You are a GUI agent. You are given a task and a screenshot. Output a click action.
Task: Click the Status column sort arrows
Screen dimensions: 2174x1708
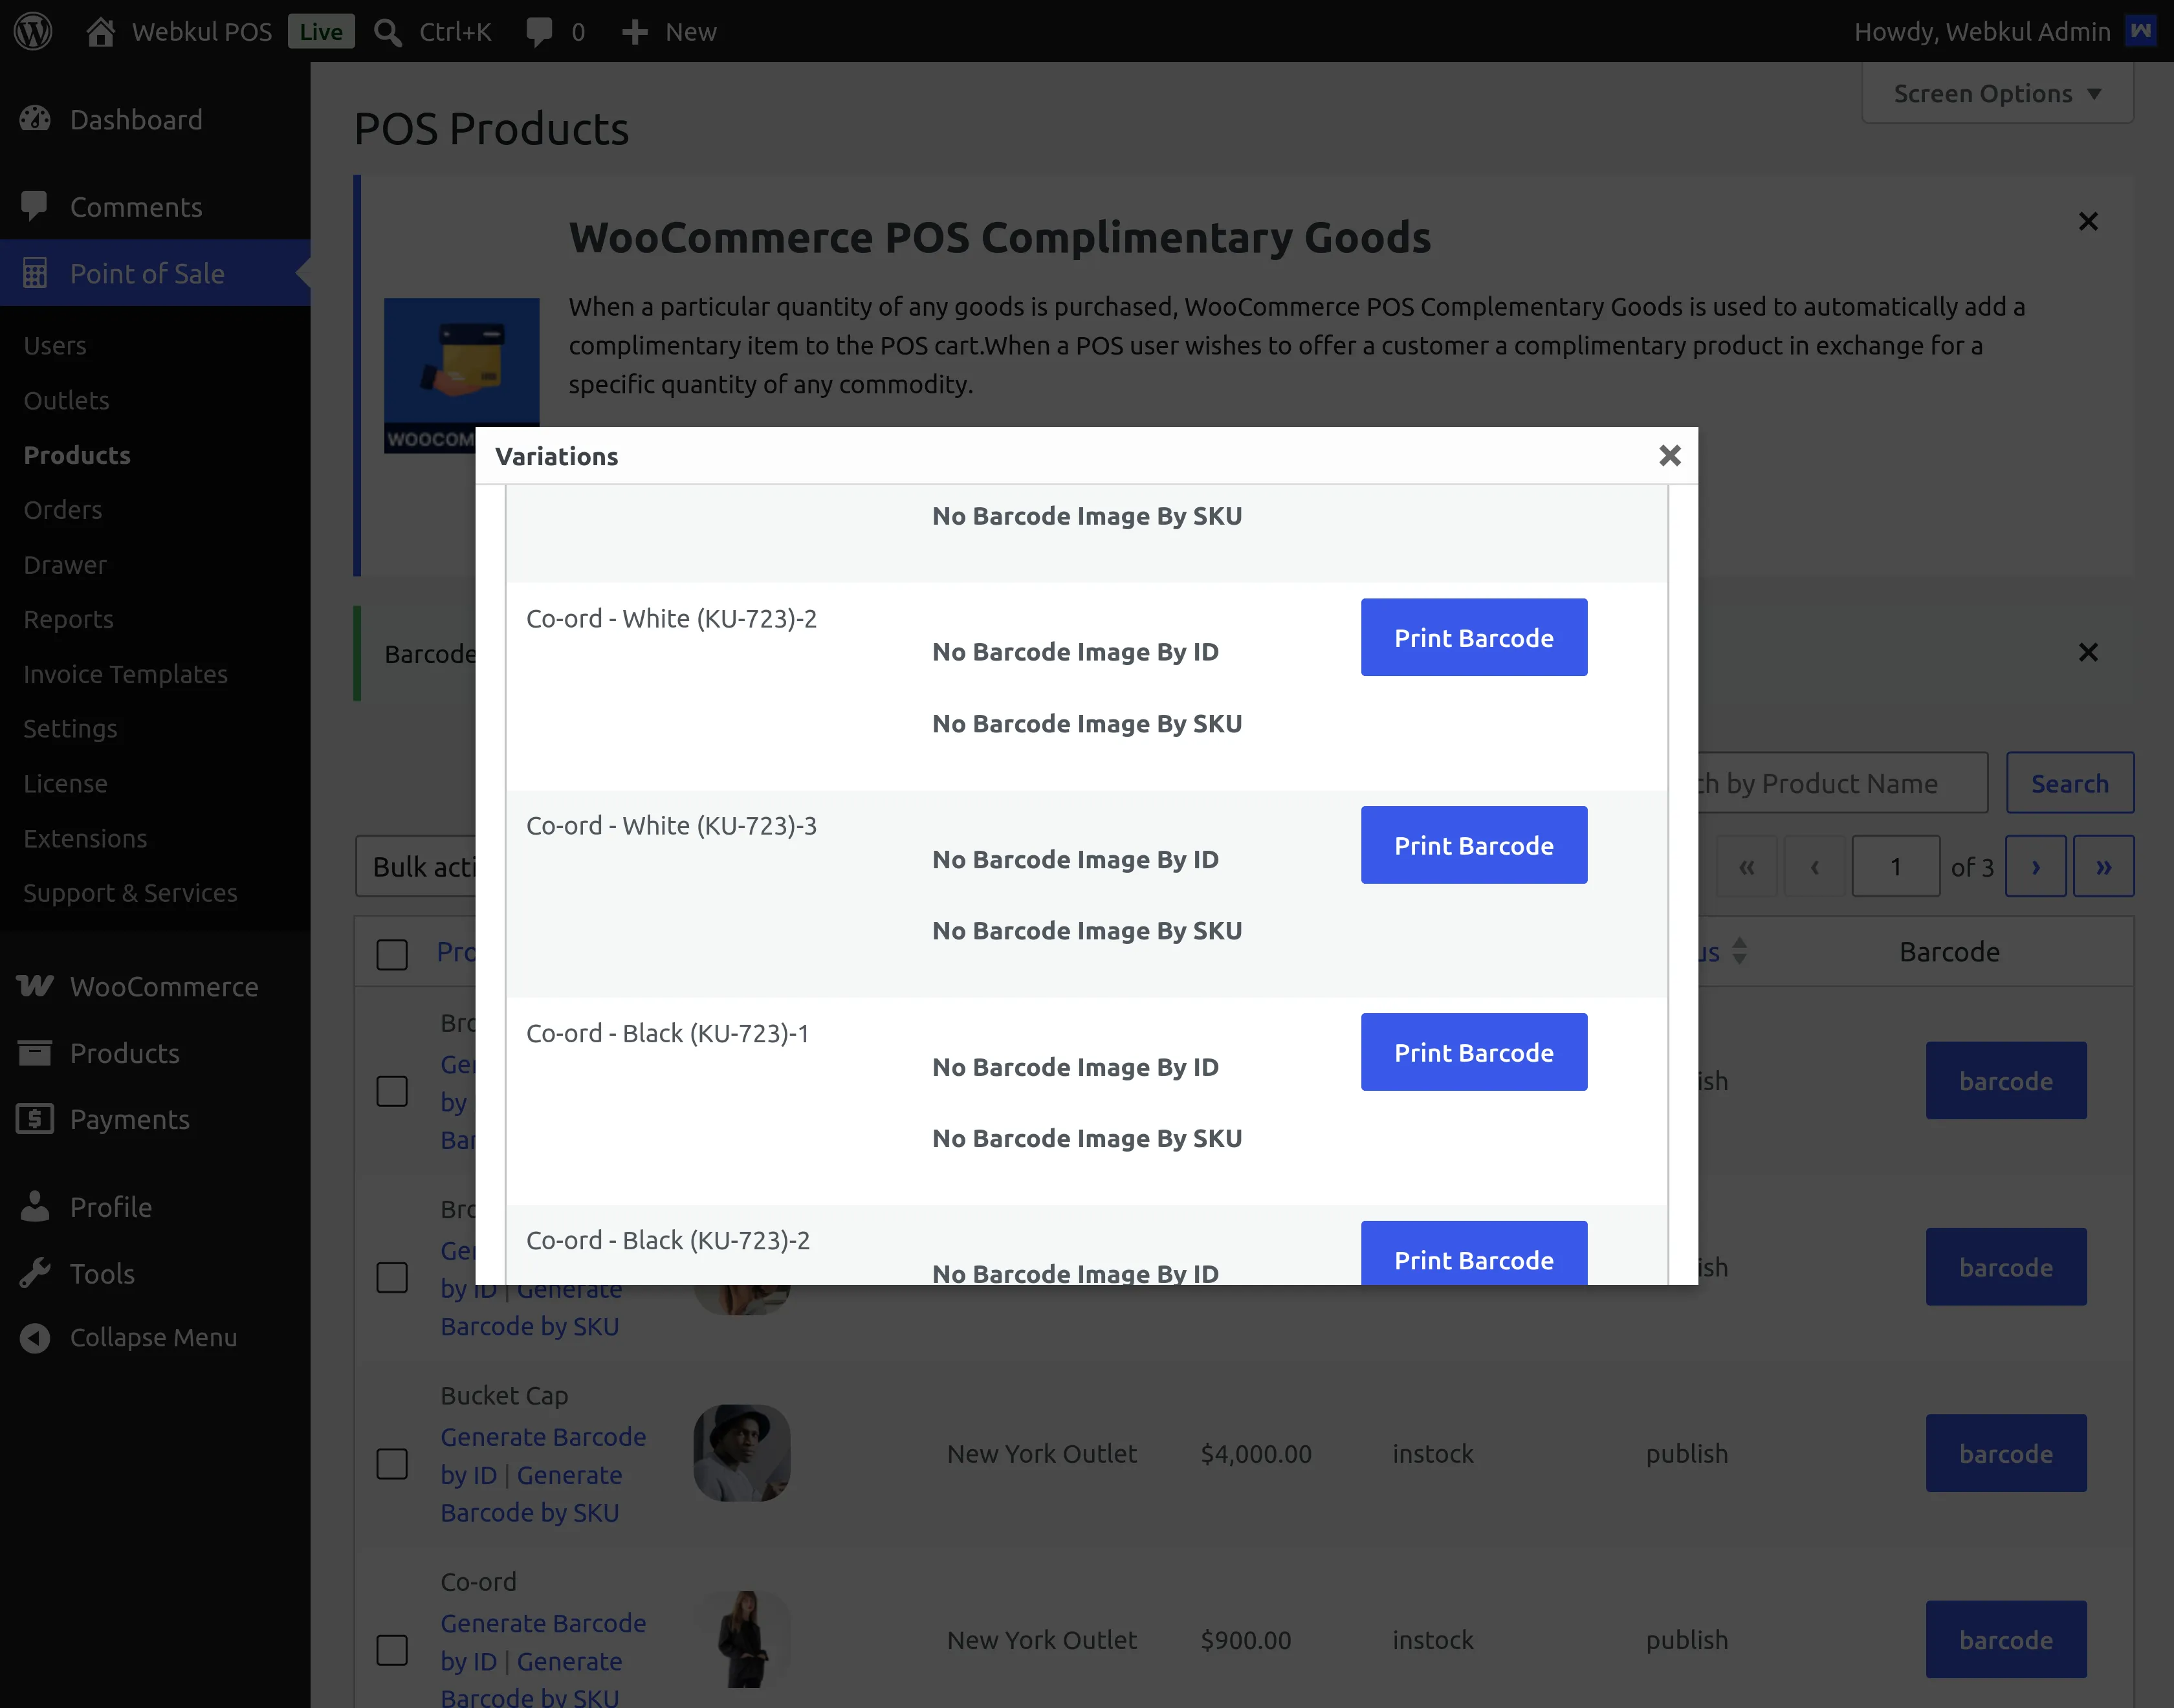coord(1739,950)
